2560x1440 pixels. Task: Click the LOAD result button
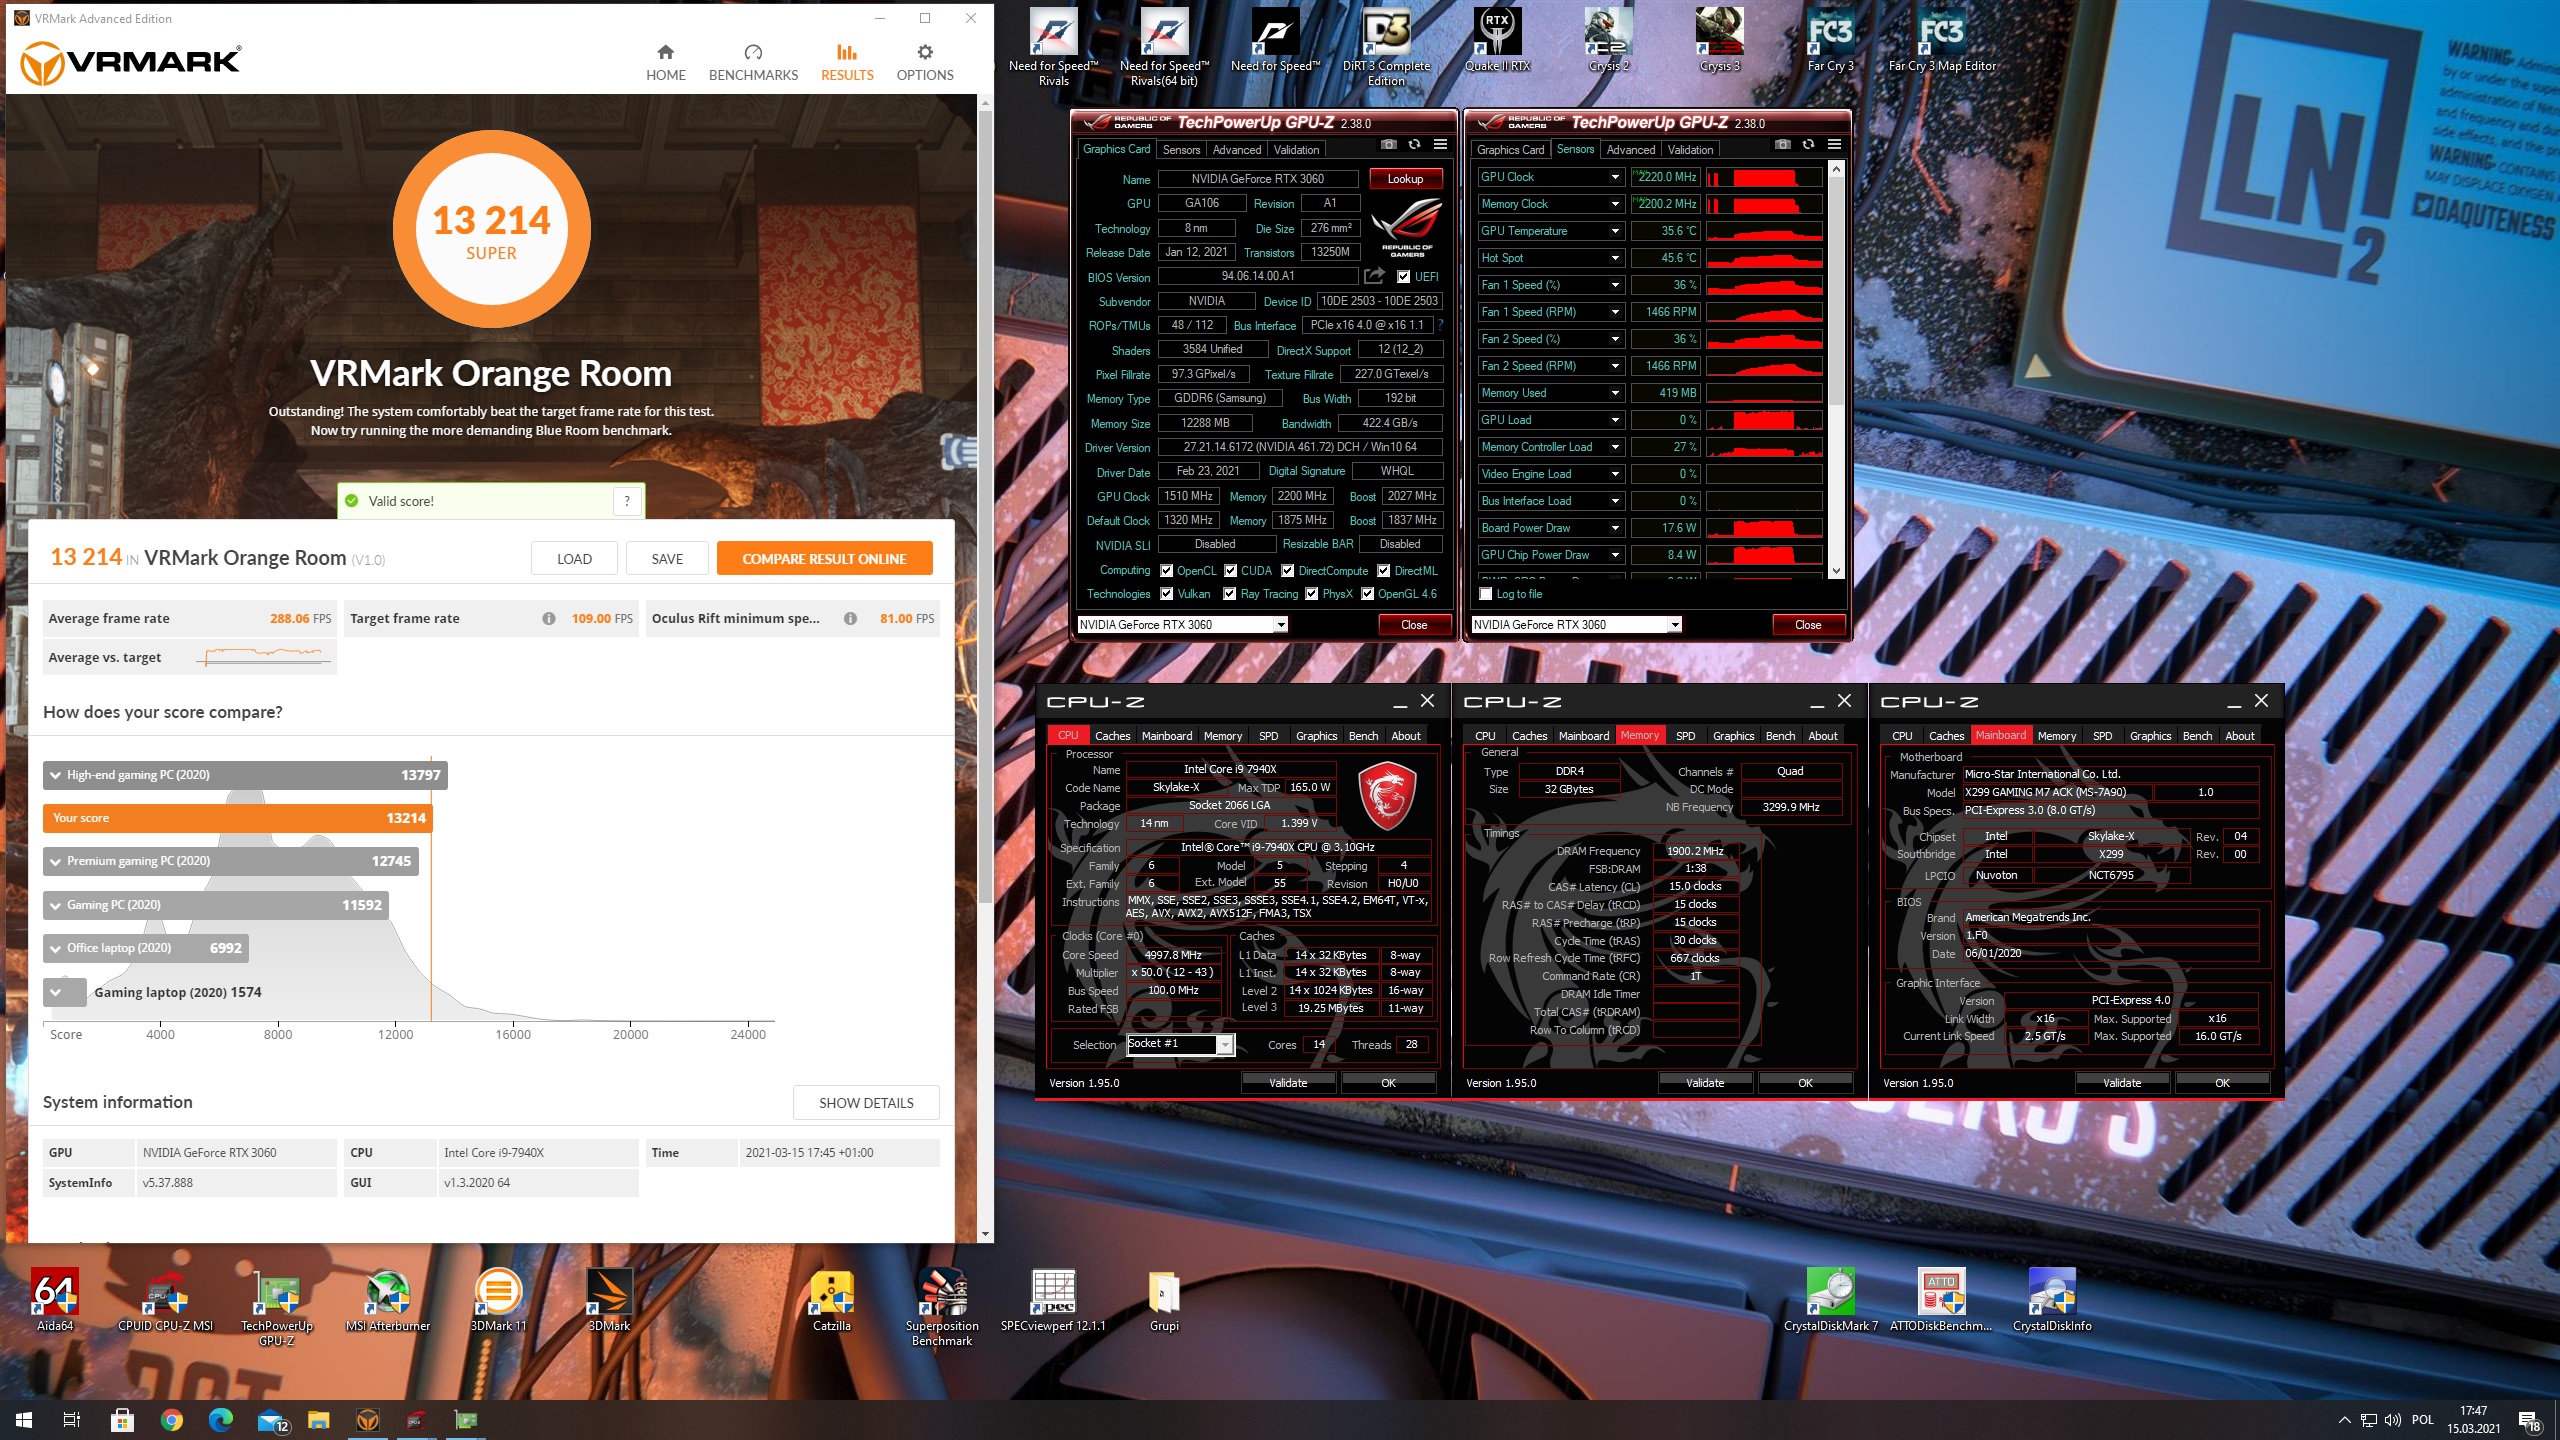(574, 559)
